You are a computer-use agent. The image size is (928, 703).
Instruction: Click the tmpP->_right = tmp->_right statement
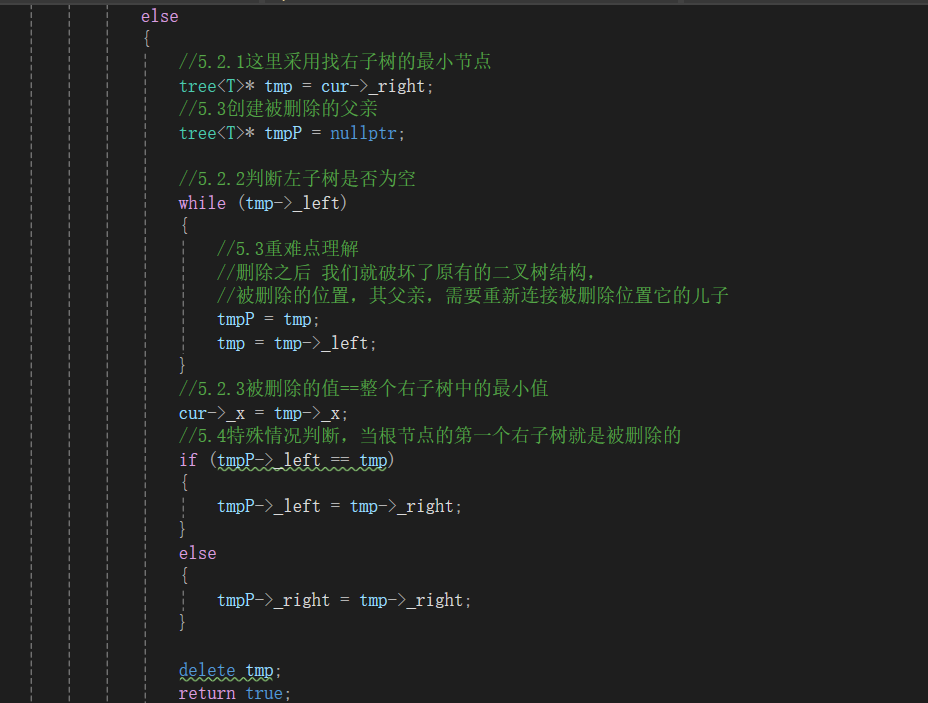click(x=343, y=599)
